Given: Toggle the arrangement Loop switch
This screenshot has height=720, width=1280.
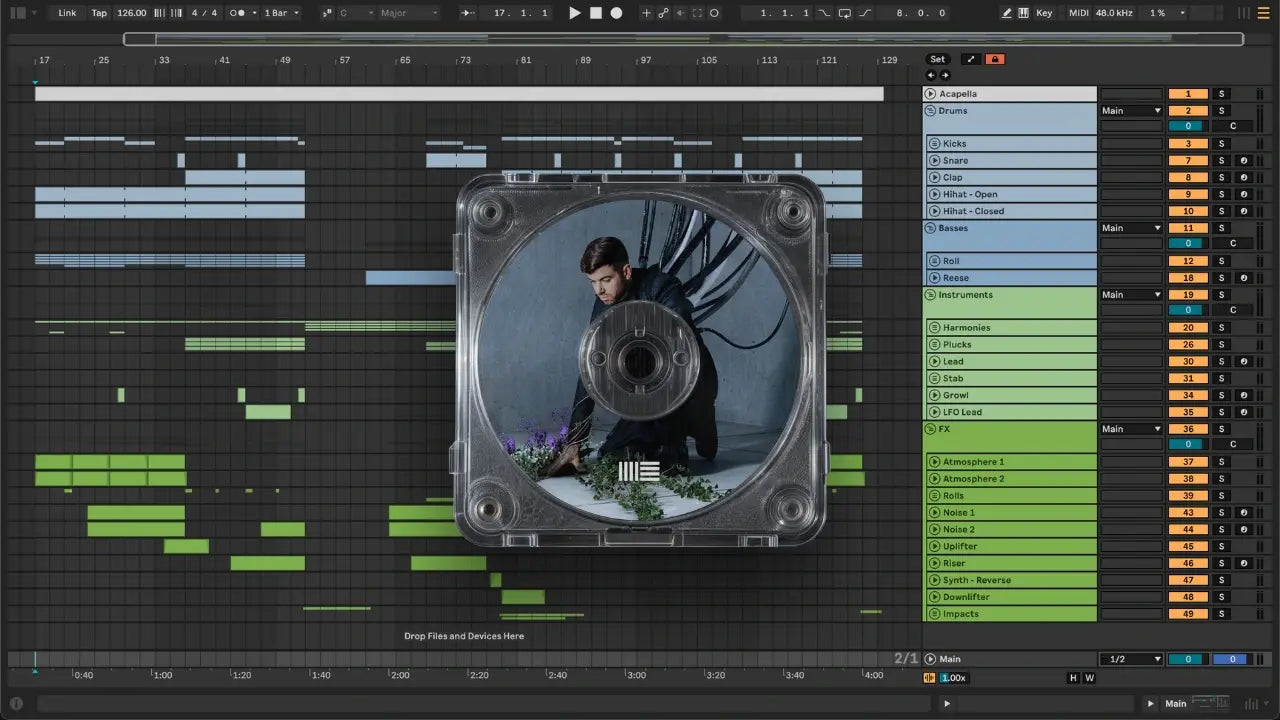Looking at the screenshot, I should [x=845, y=13].
